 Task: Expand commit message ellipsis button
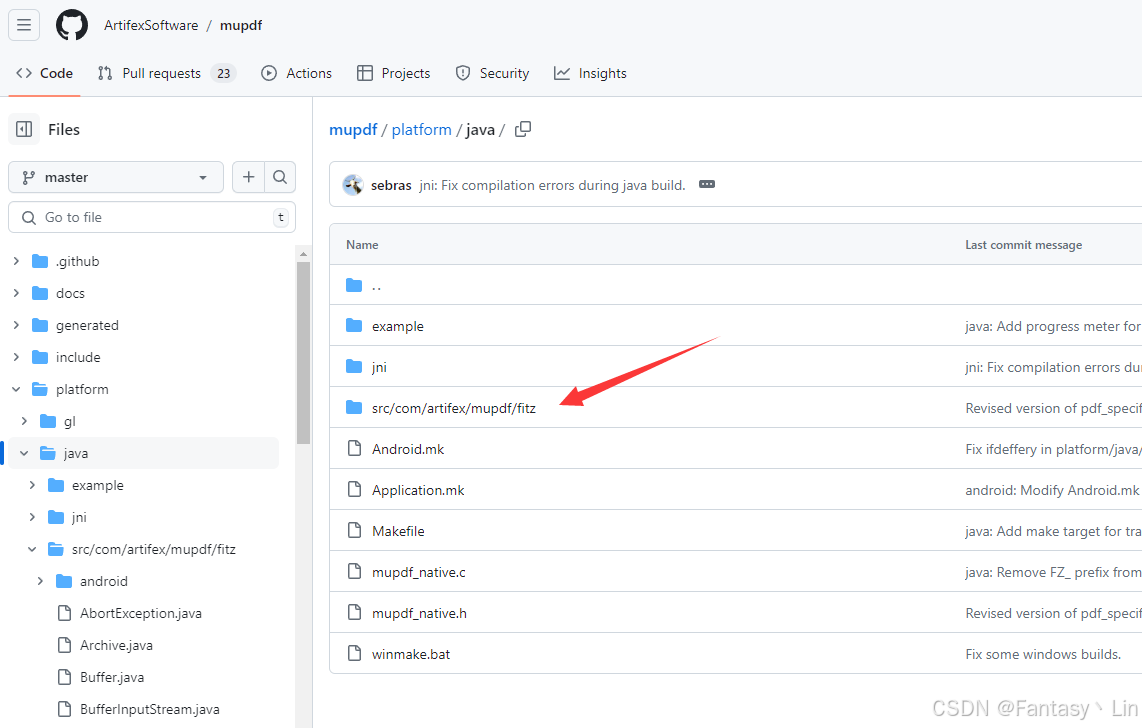706,184
